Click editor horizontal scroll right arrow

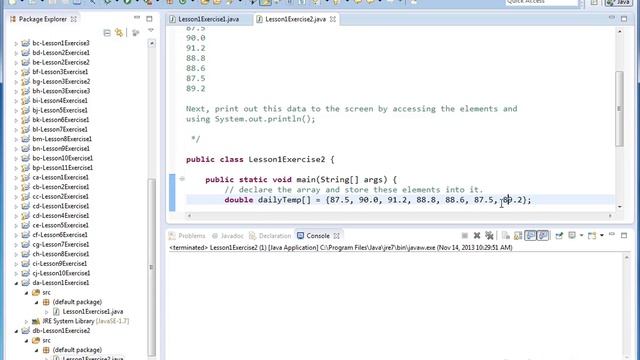(x=610, y=216)
